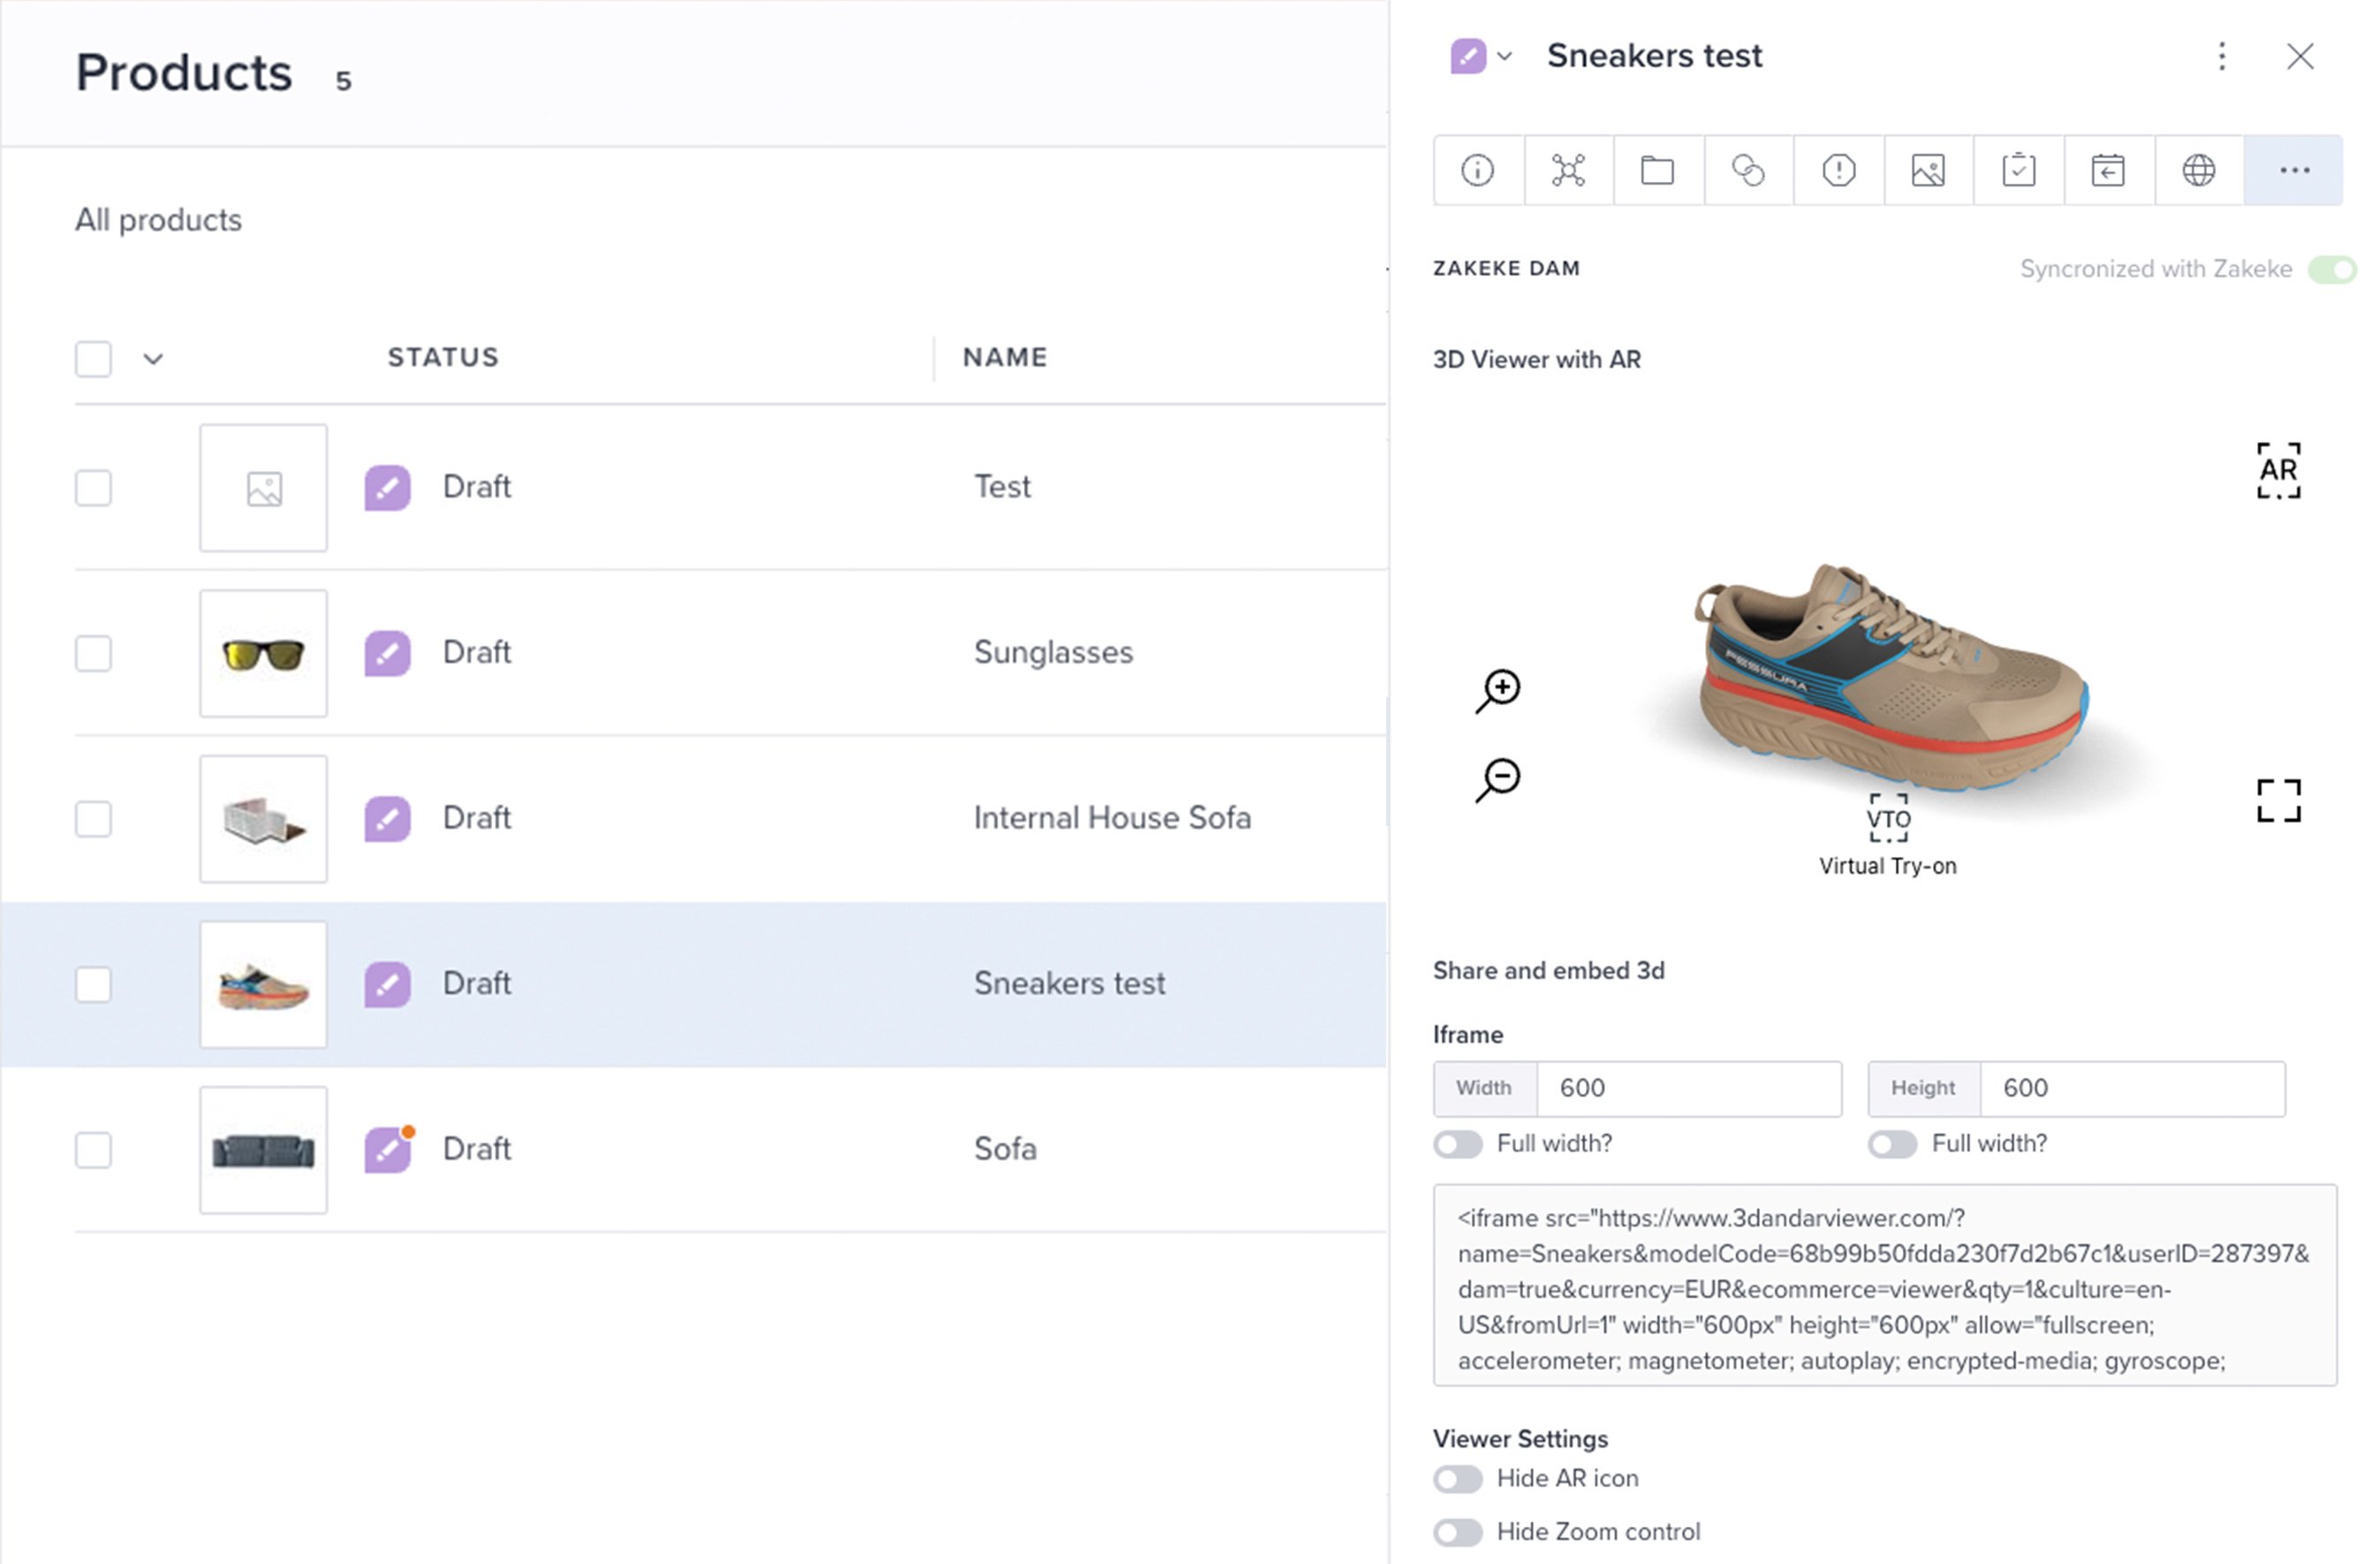Open bulk select chevron in table header
Image resolution: width=2380 pixels, height=1564 pixels.
[152, 358]
